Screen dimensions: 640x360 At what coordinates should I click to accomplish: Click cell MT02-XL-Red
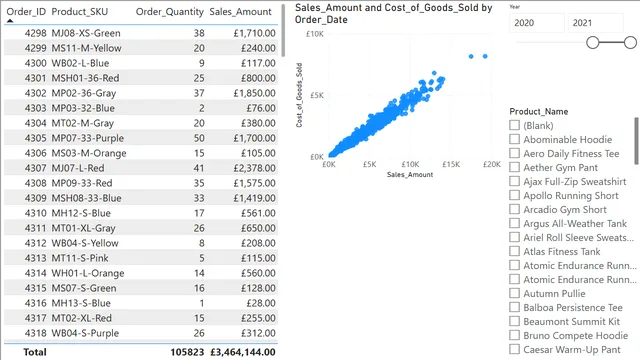tap(81, 318)
